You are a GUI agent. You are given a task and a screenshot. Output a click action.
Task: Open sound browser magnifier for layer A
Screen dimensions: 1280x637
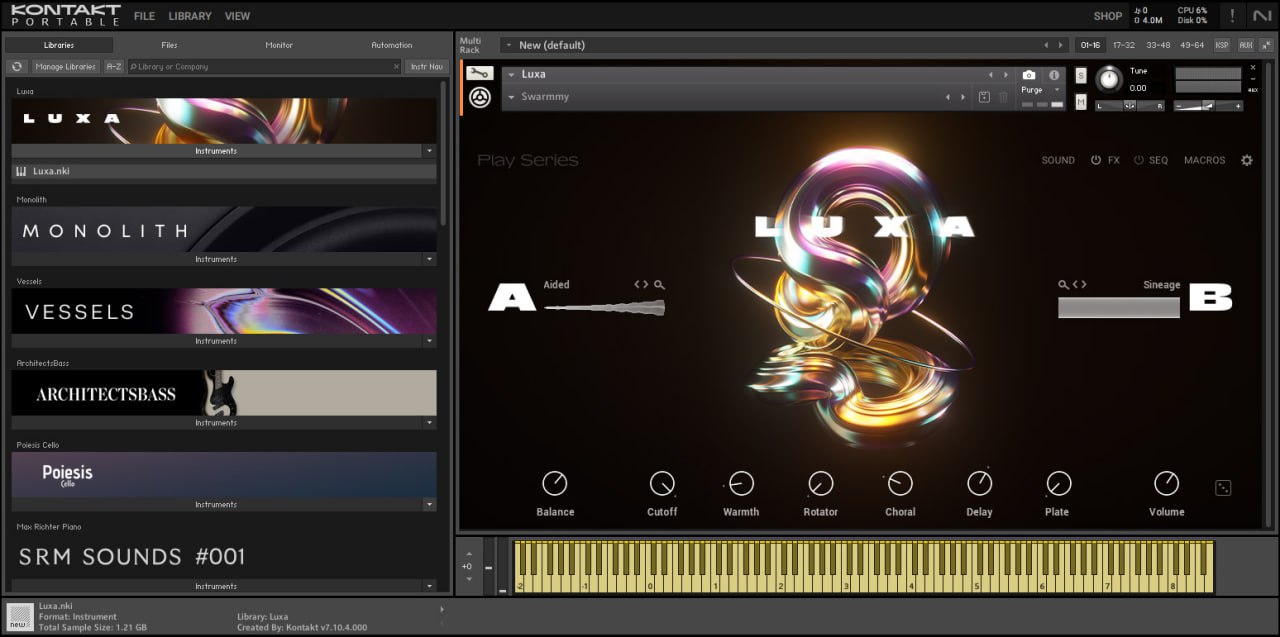click(659, 285)
